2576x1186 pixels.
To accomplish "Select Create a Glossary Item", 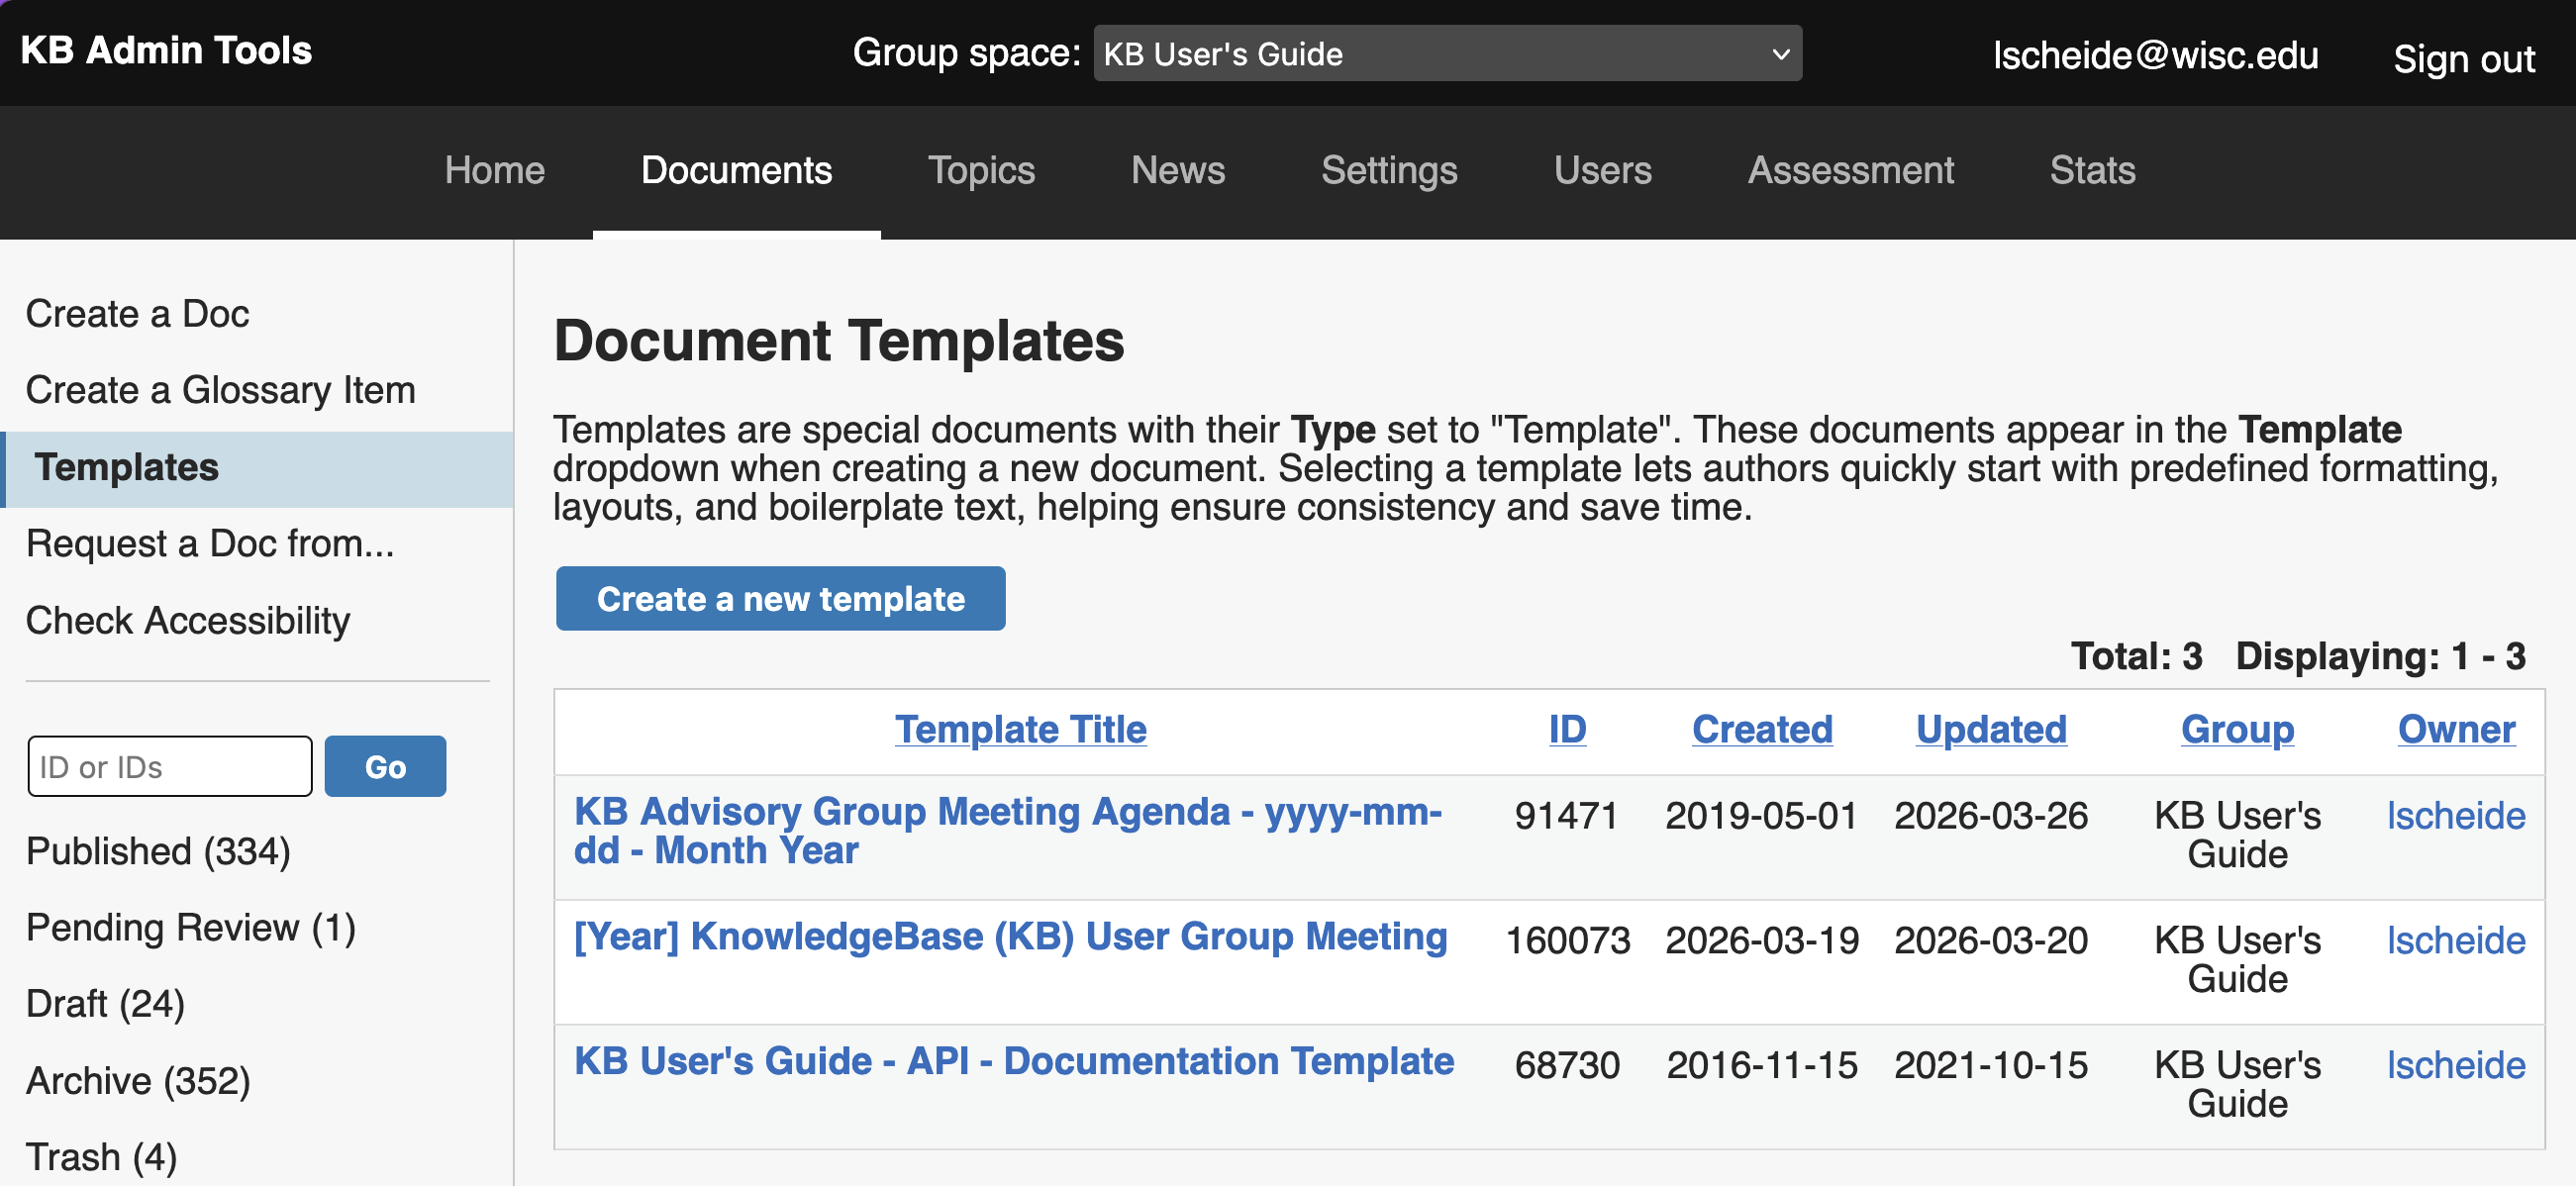I will (220, 390).
